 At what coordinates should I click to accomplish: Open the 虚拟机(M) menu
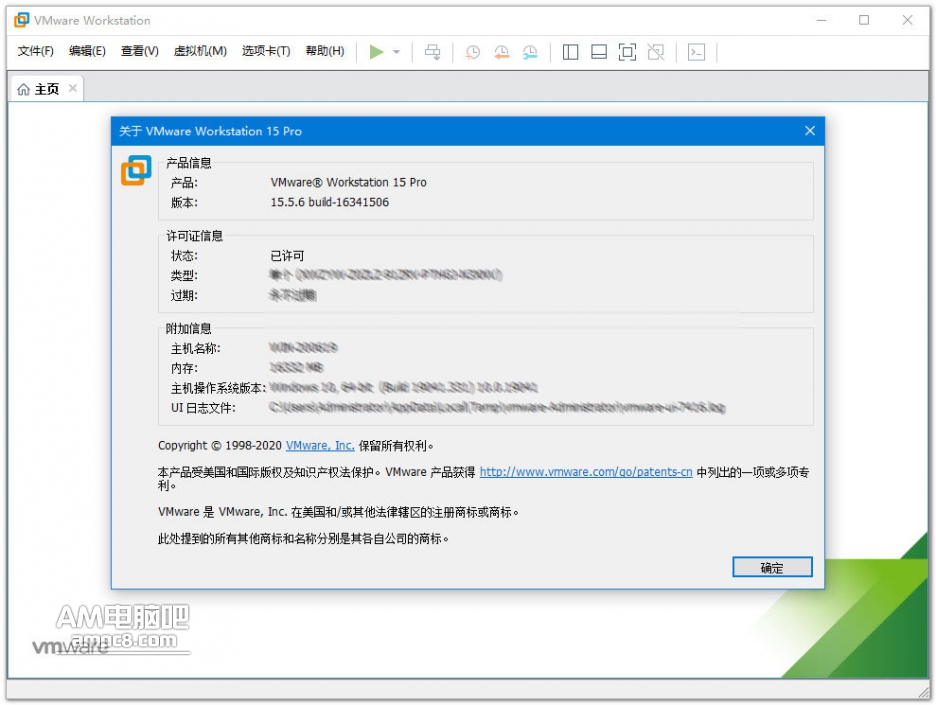(x=200, y=51)
